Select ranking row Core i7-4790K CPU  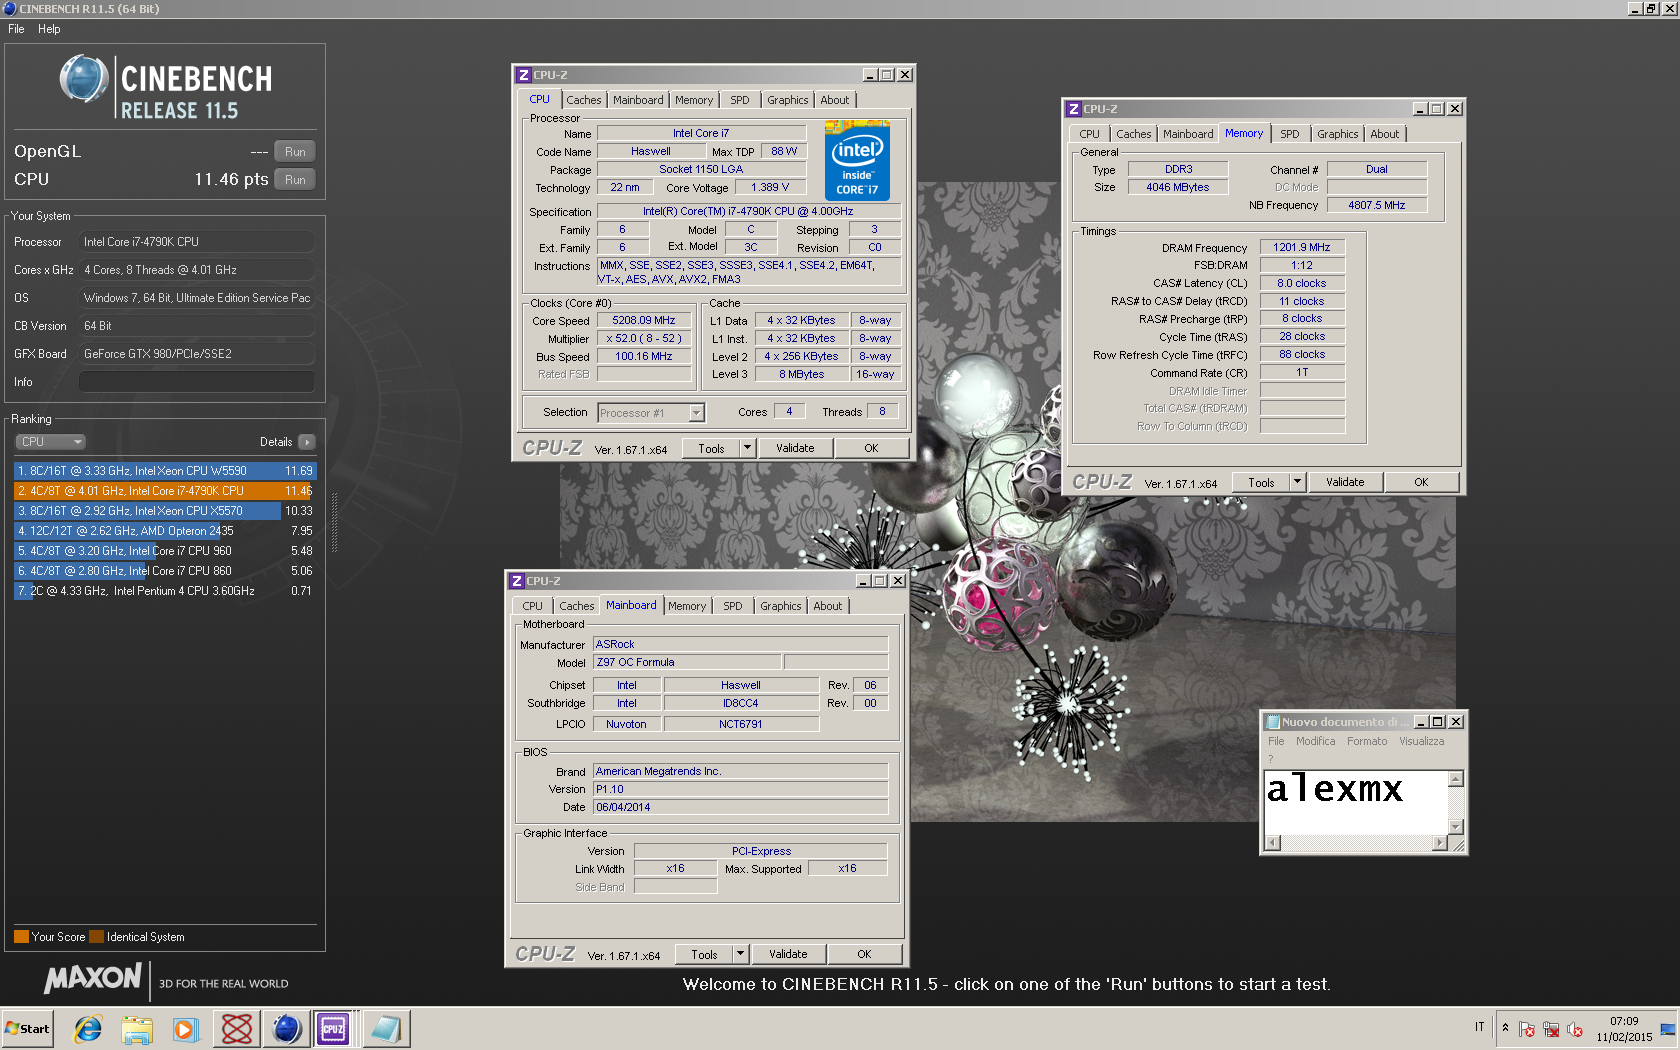165,491
